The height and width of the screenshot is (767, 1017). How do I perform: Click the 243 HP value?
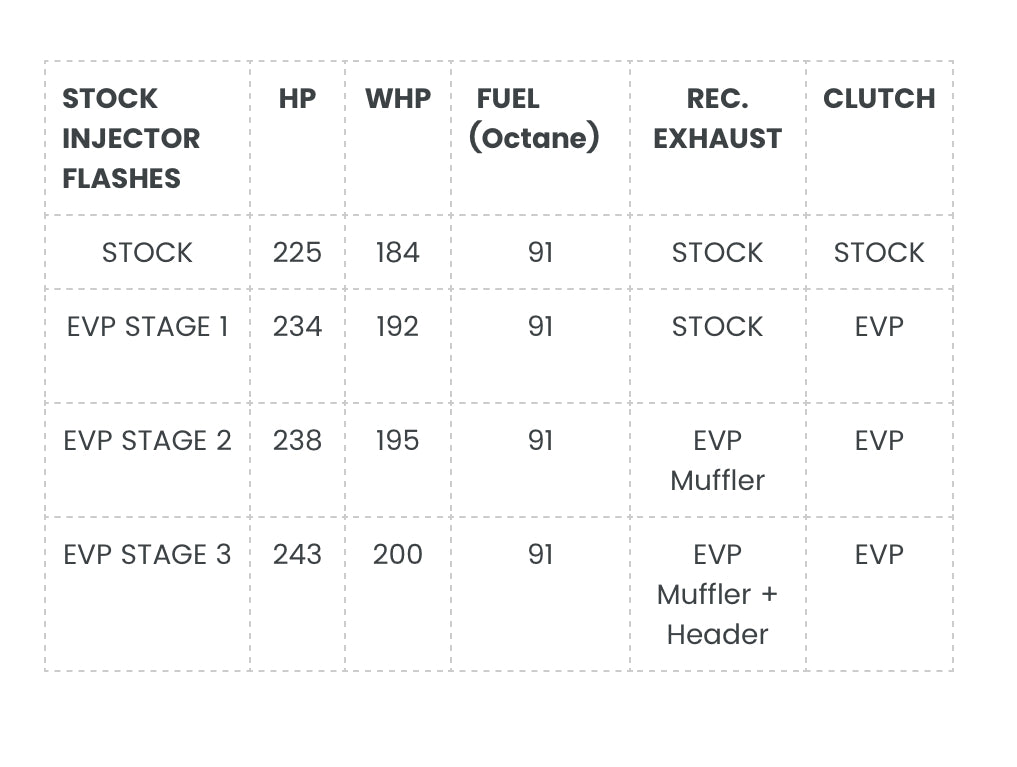297,555
